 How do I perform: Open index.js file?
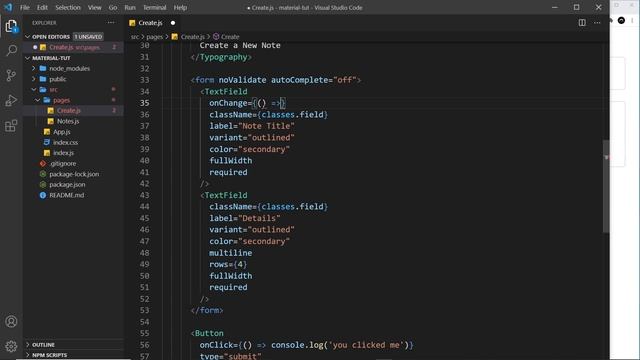point(64,153)
